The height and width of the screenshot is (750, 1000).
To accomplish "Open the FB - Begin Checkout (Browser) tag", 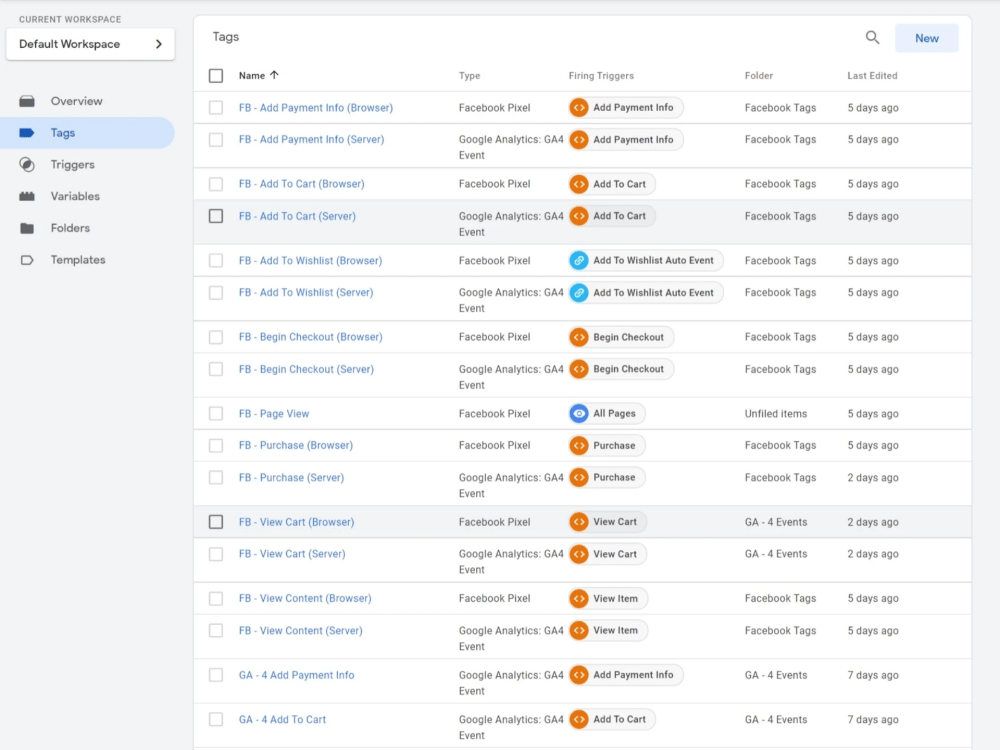I will (x=311, y=337).
